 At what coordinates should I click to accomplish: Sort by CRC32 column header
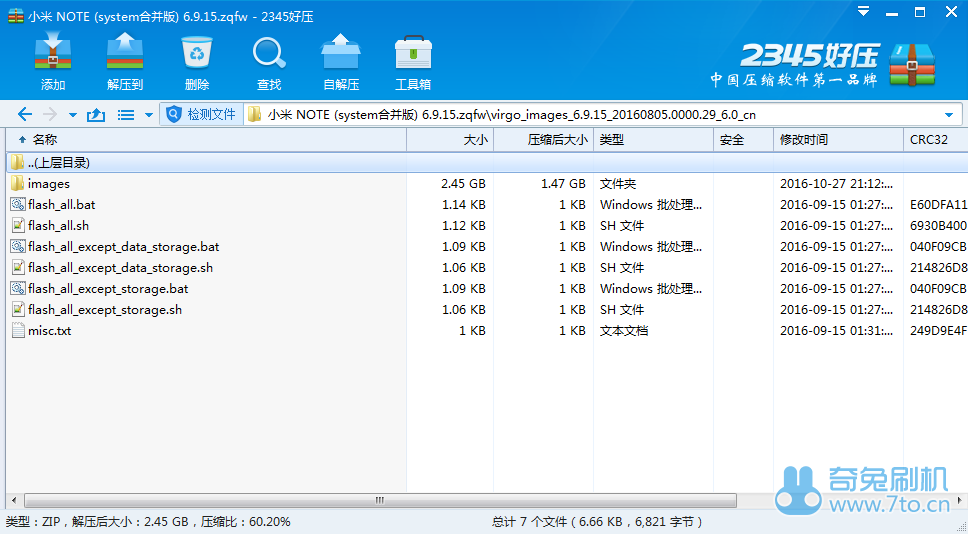(x=935, y=140)
